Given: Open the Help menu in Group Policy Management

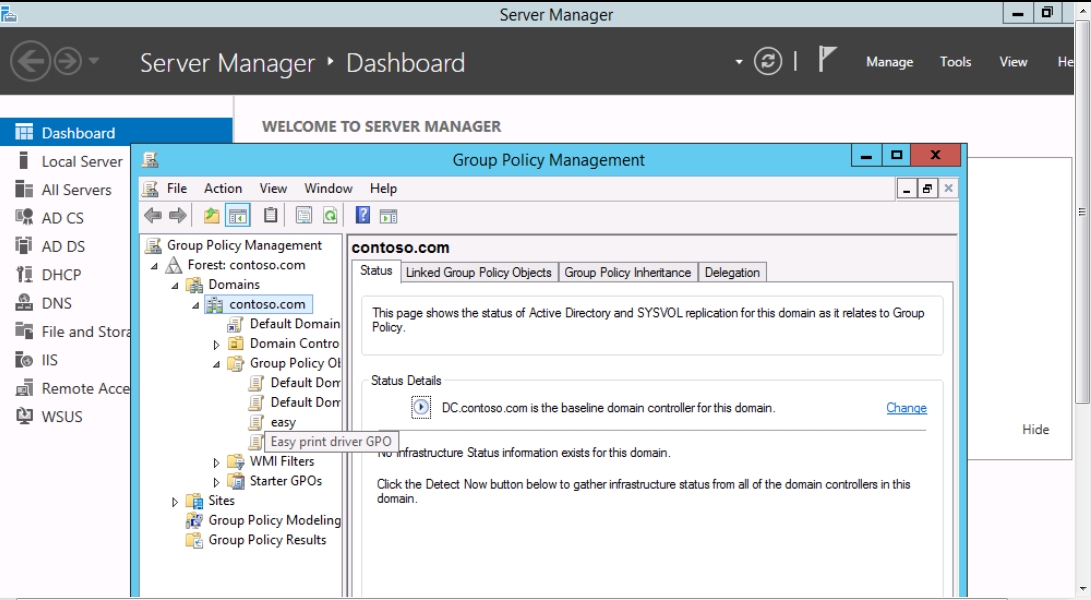Looking at the screenshot, I should tap(383, 189).
